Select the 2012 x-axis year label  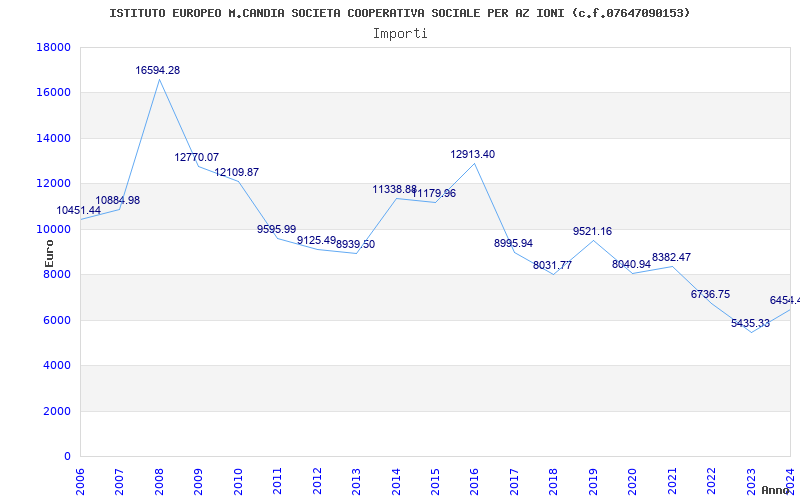(317, 482)
